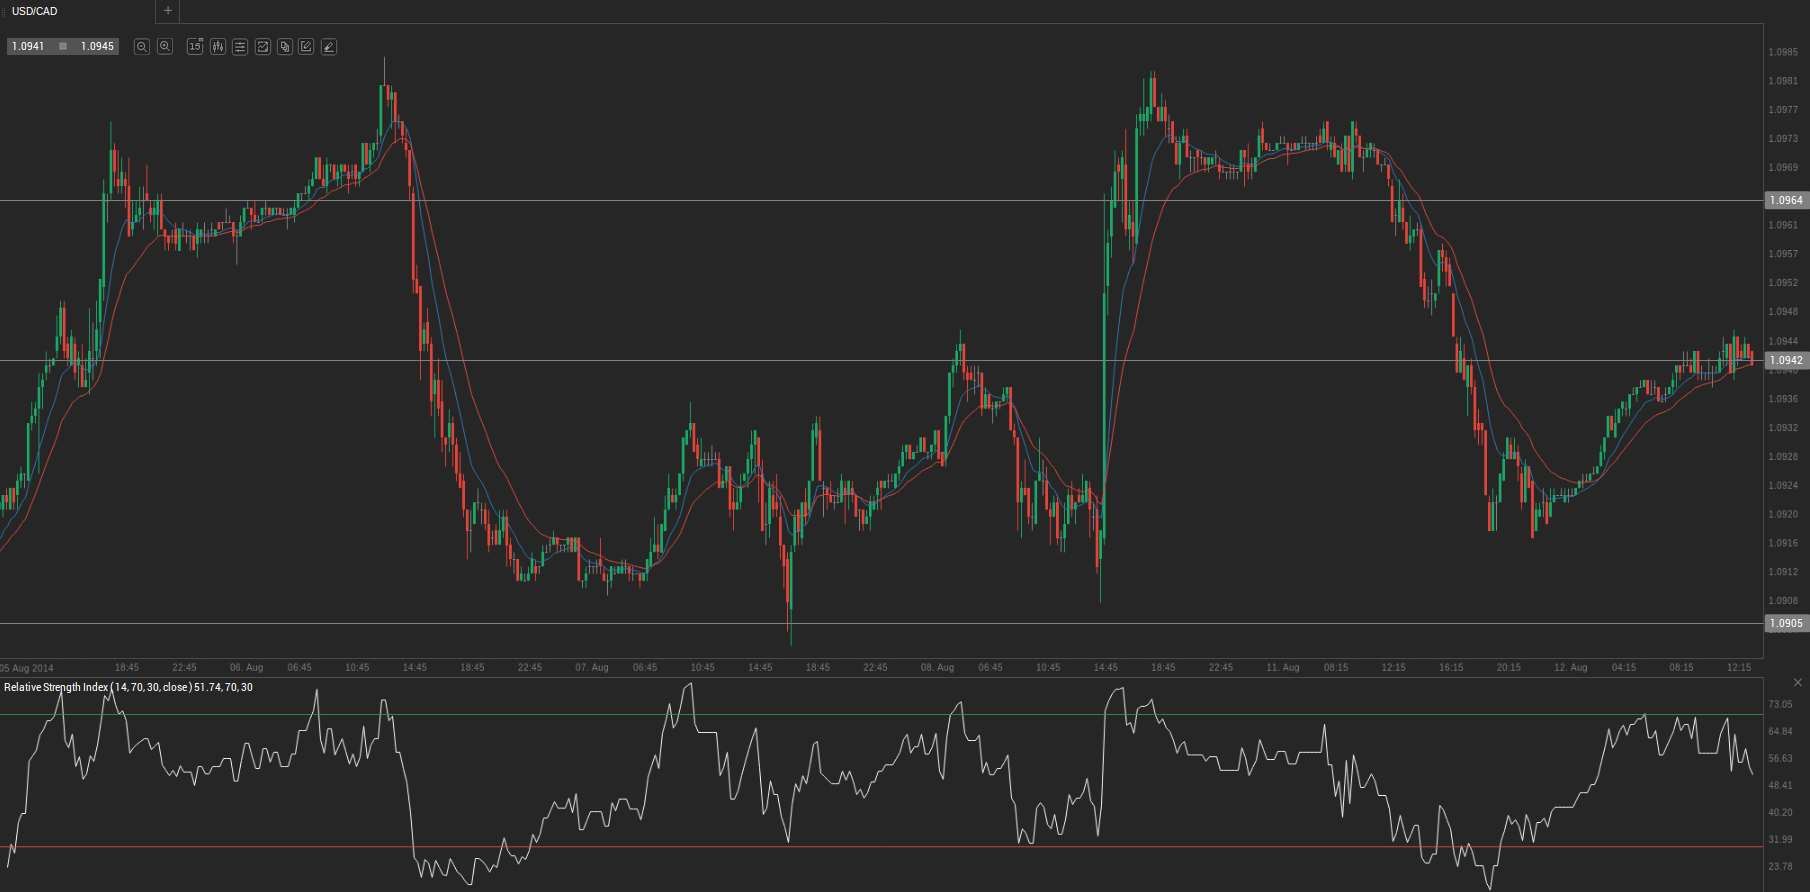This screenshot has width=1810, height=892.
Task: Click the 12:15 time label at axis end
Action: coord(1739,668)
